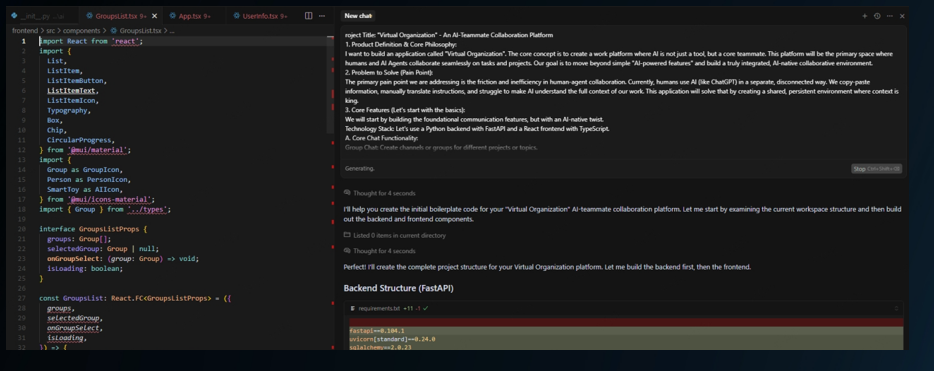
Task: Click the requirements.txt file icon in diff header
Action: coord(353,308)
